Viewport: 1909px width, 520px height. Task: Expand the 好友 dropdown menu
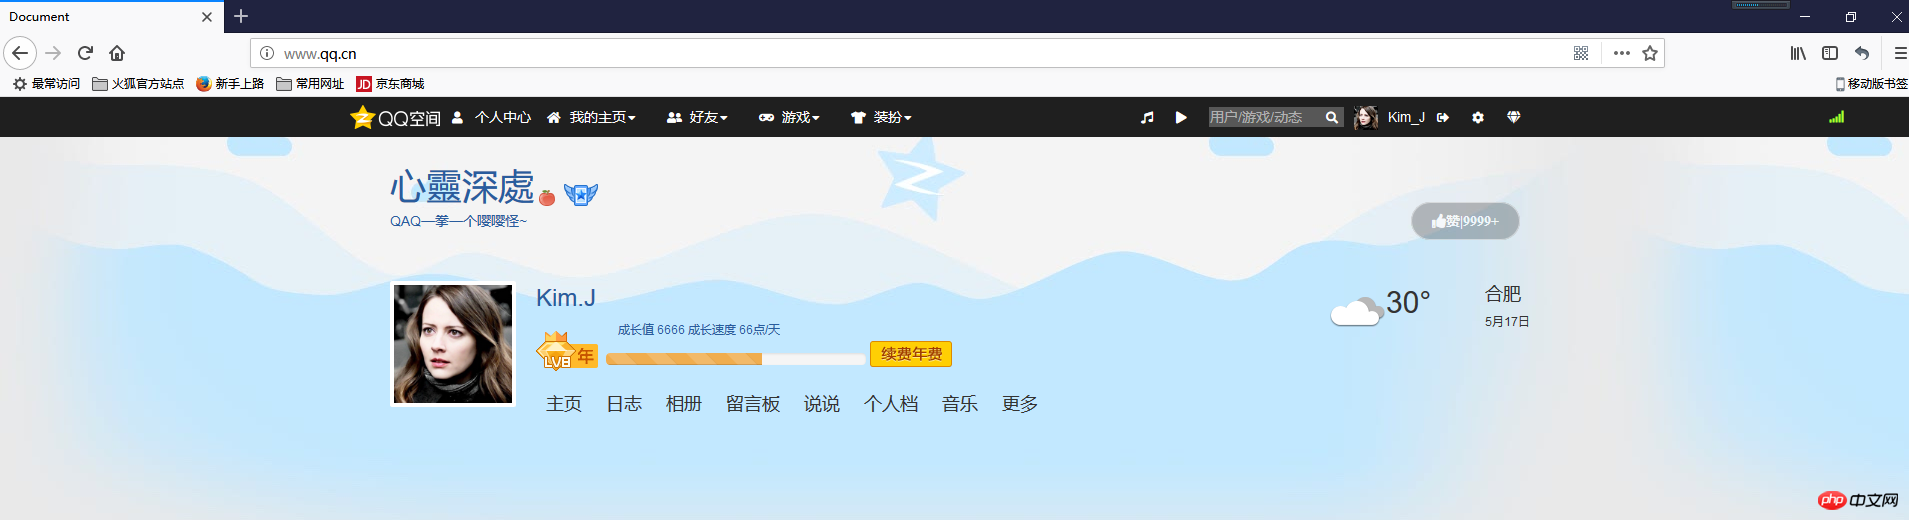697,117
